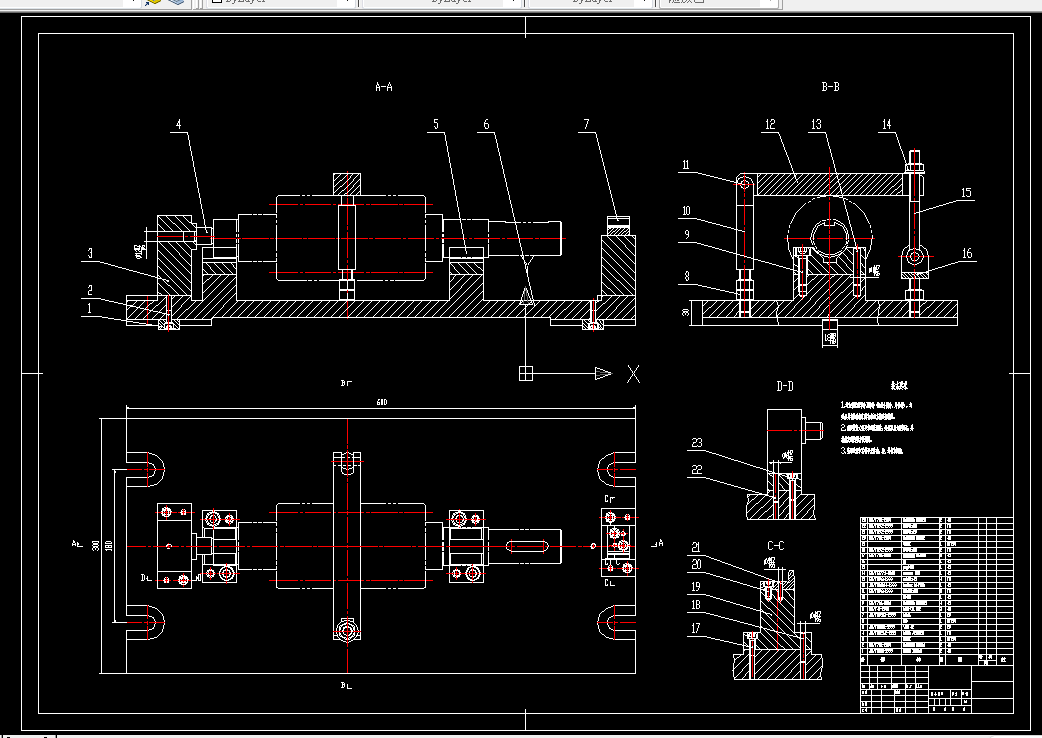Screen dimensions: 1042x738
Task: Select the UCS origin square icon
Action: (x=526, y=373)
